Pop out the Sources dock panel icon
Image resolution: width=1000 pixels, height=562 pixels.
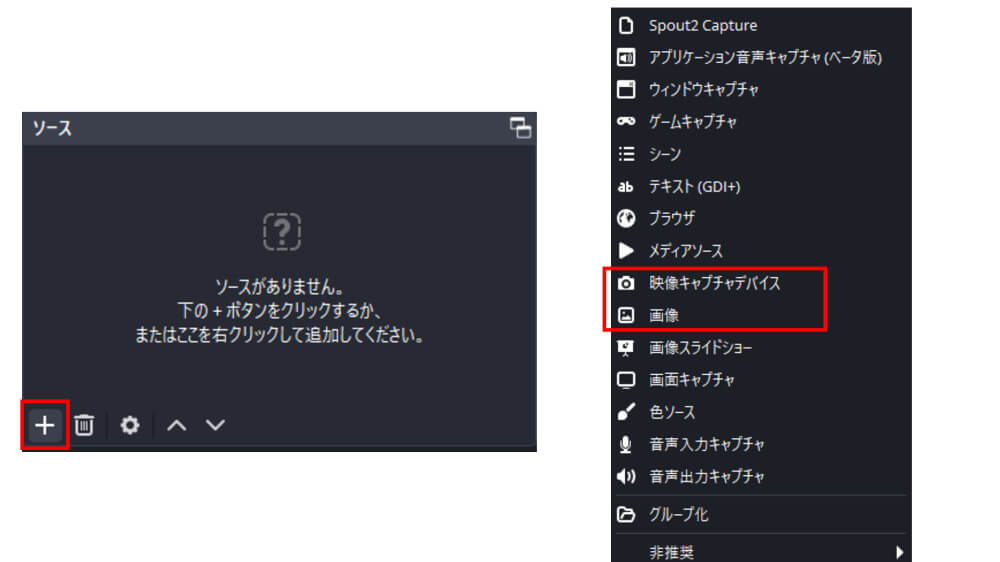coord(520,128)
